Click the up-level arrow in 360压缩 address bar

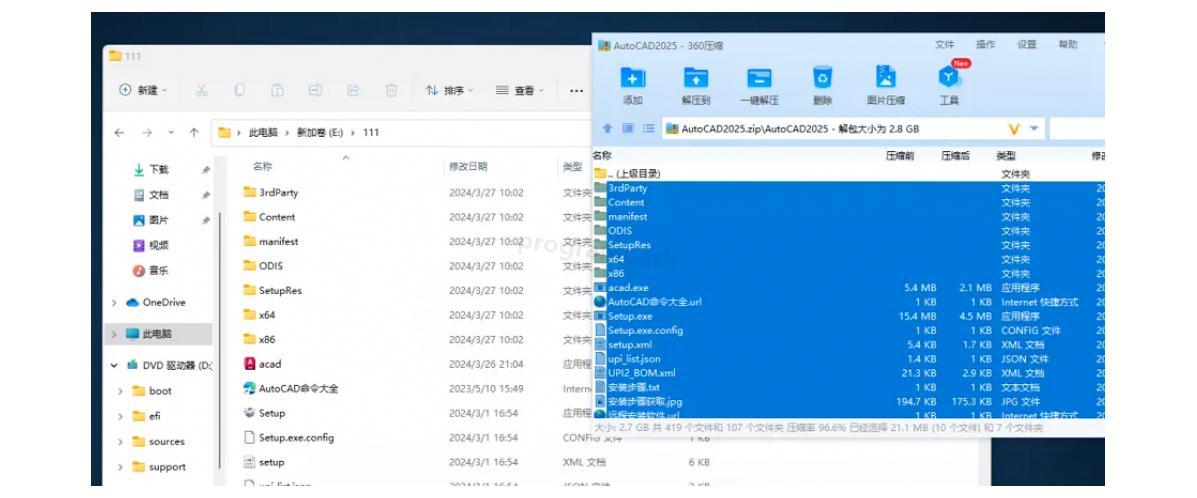pyautogui.click(x=608, y=128)
